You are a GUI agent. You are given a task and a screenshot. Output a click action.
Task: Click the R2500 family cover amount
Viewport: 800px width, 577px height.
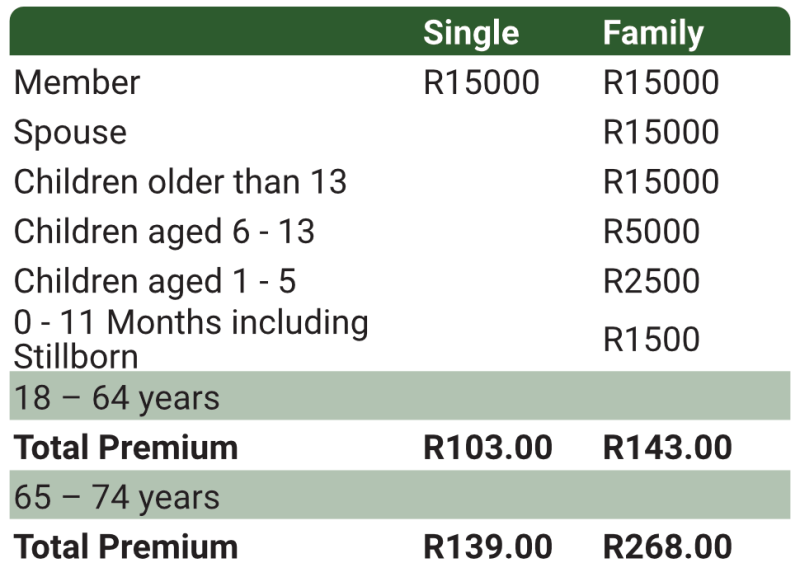(x=651, y=281)
